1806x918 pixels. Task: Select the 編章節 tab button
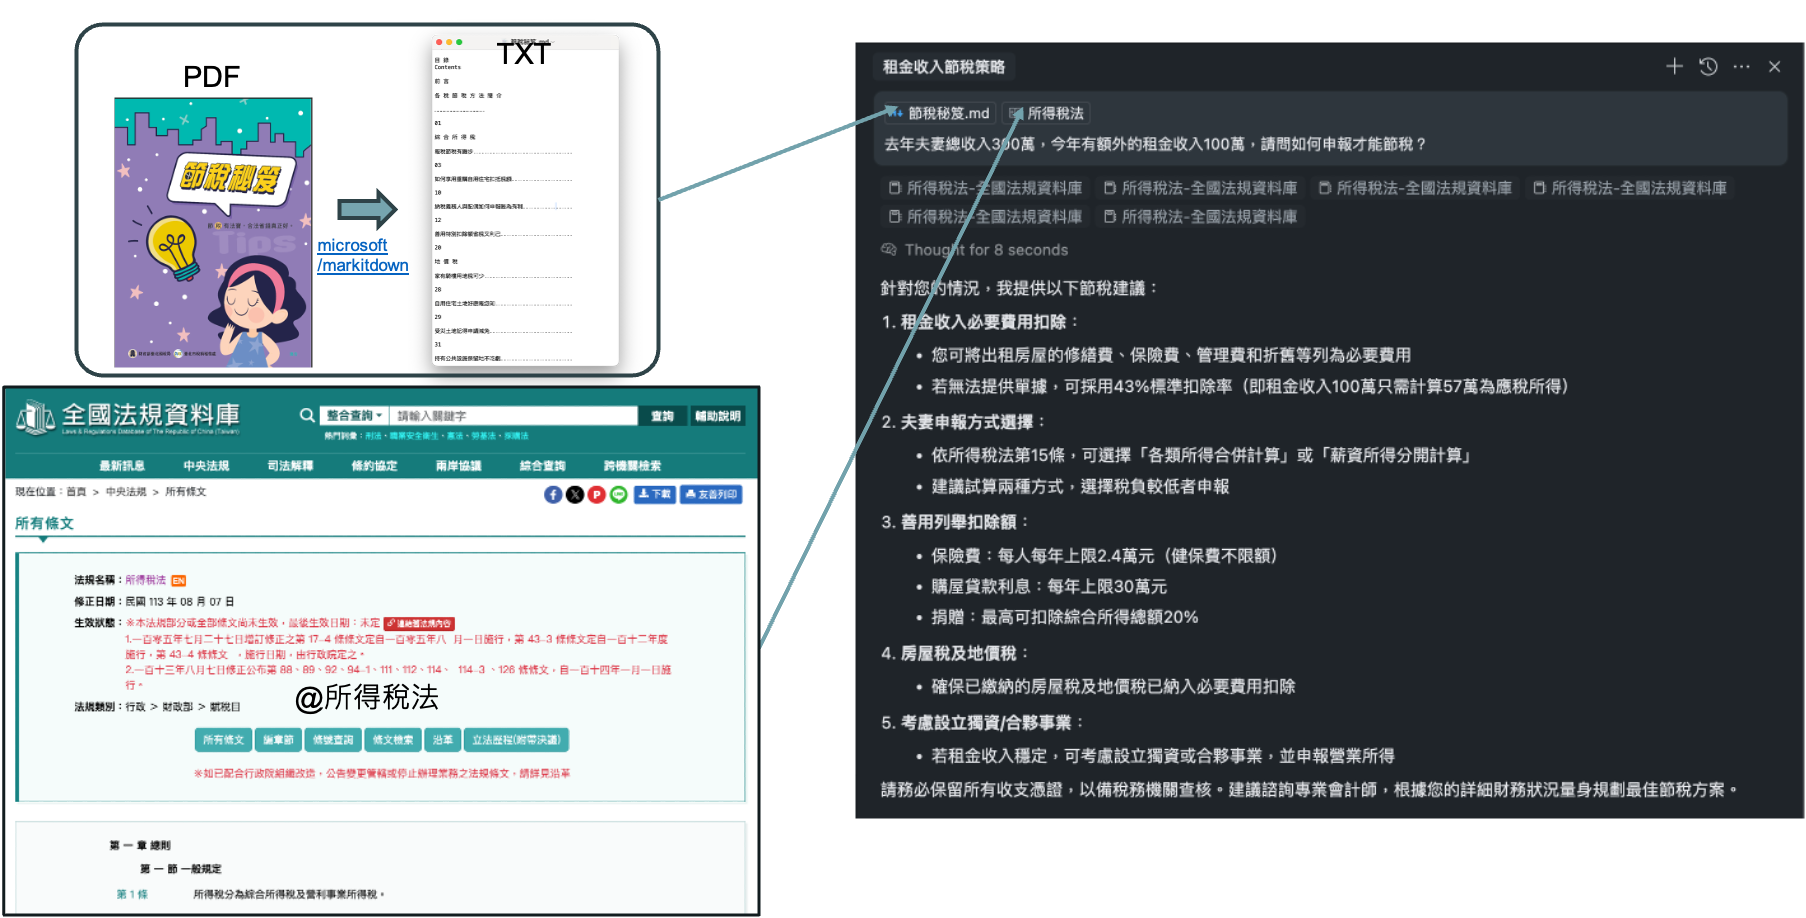278,740
